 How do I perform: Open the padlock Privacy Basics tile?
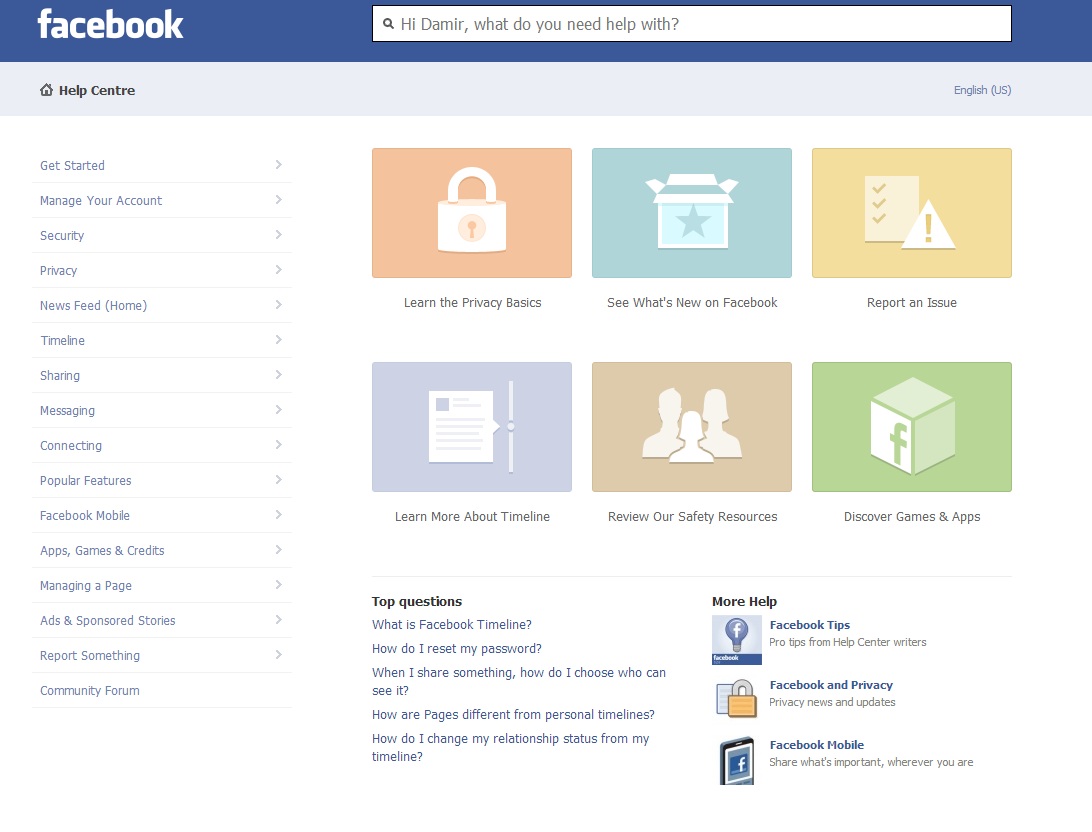(x=472, y=213)
